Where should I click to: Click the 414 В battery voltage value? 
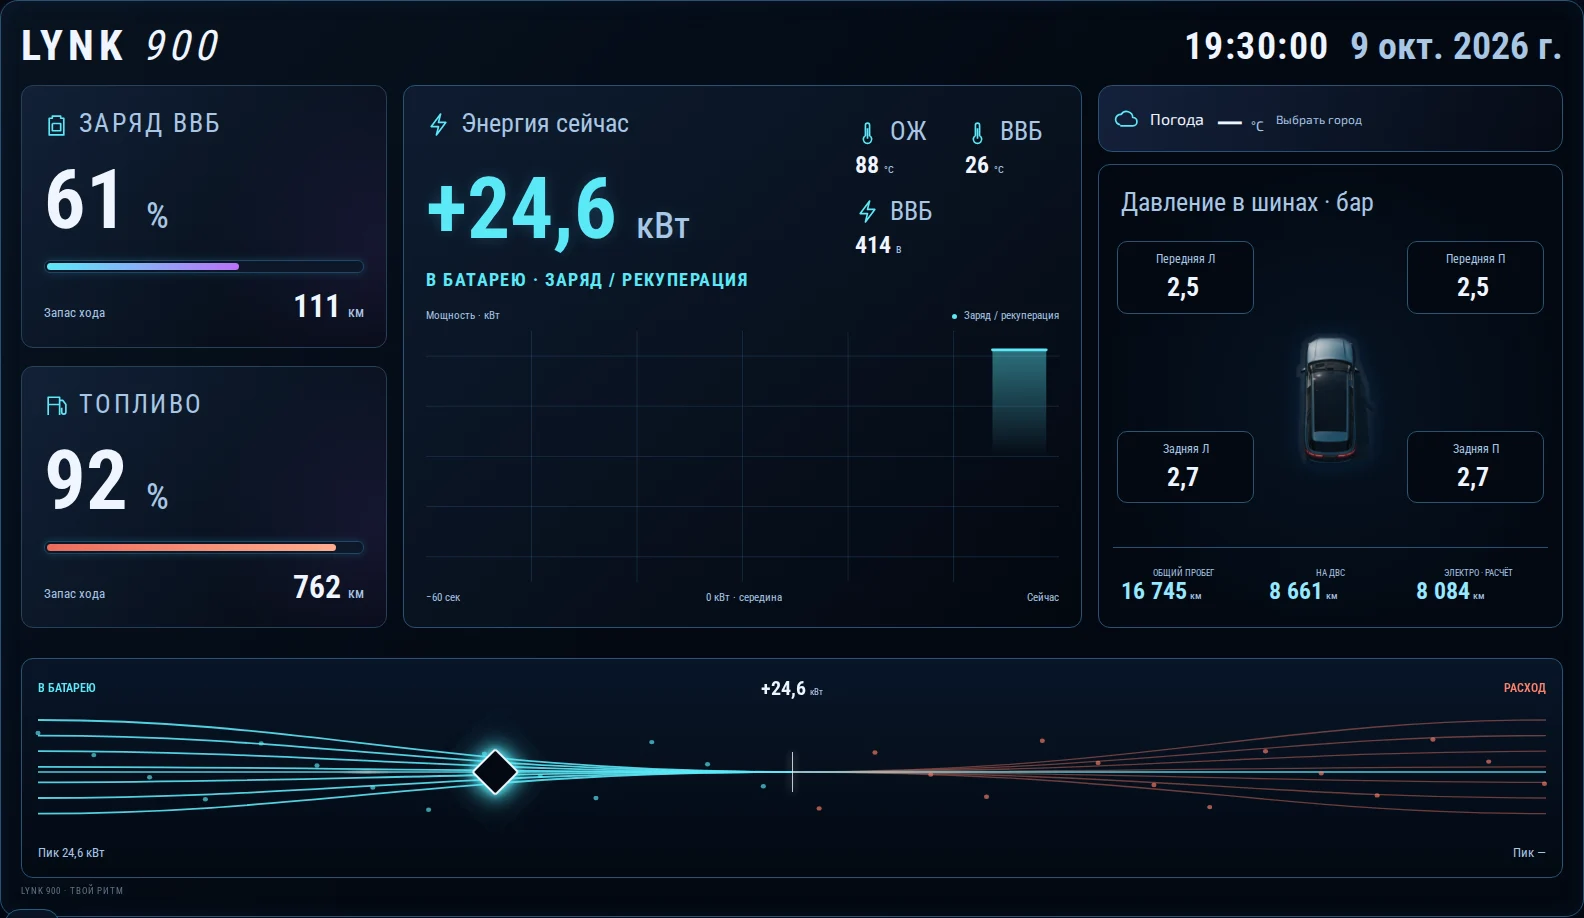(x=878, y=246)
